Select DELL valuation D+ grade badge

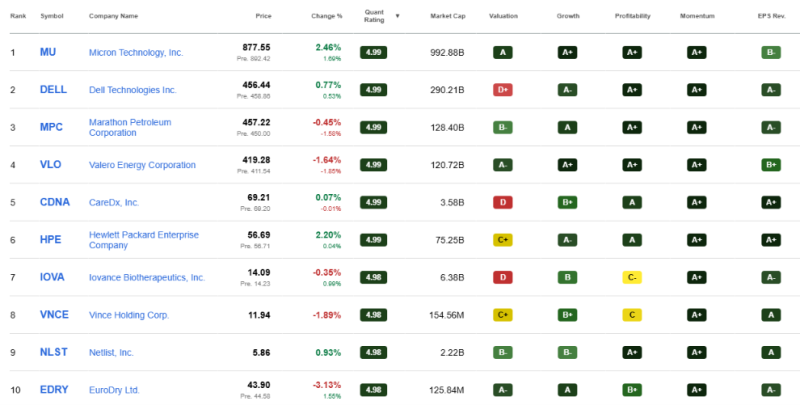pyautogui.click(x=503, y=90)
